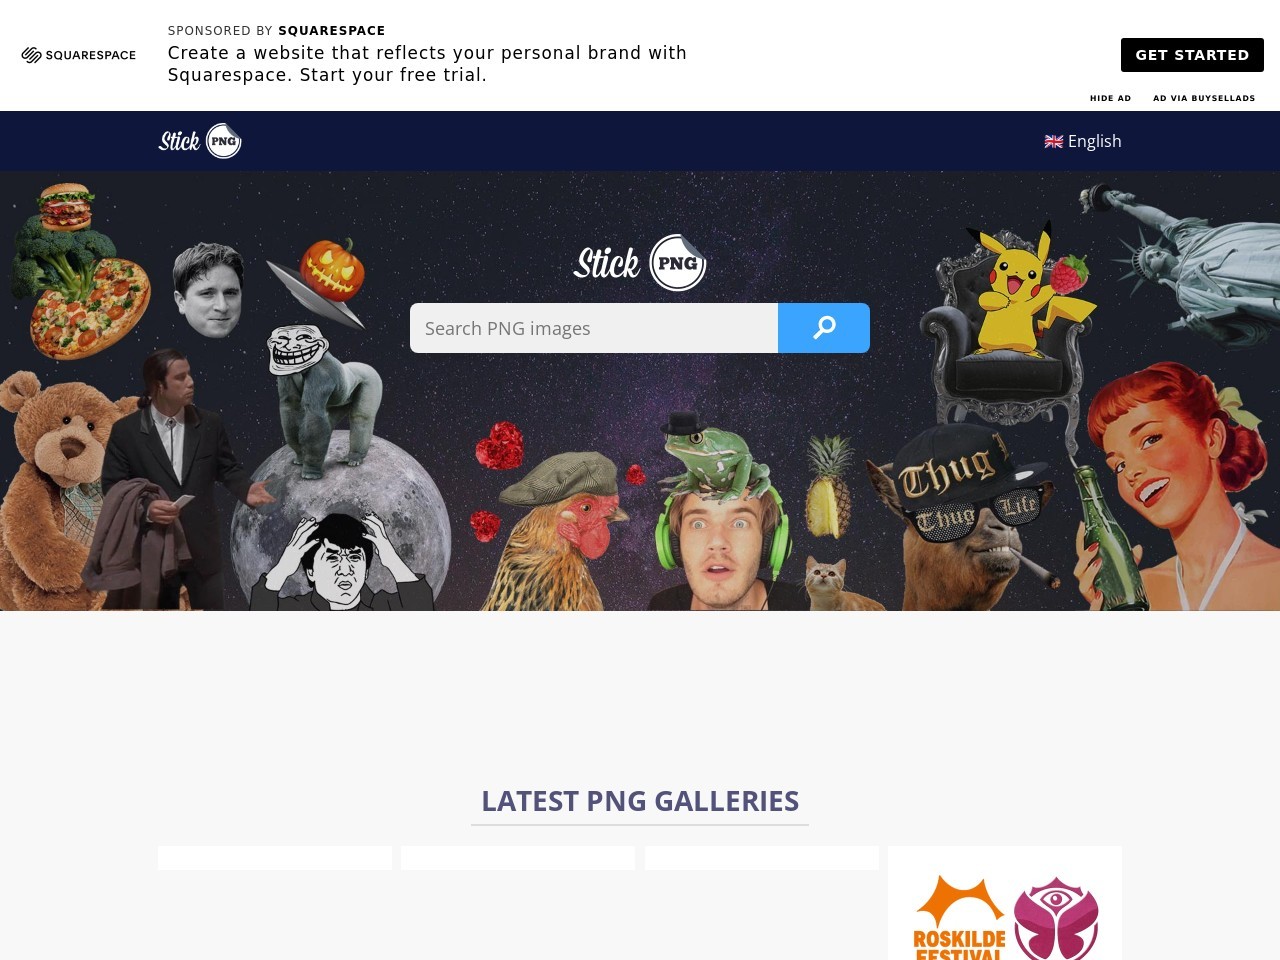The height and width of the screenshot is (960, 1280).
Task: Click the troll face sticker
Action: (297, 349)
